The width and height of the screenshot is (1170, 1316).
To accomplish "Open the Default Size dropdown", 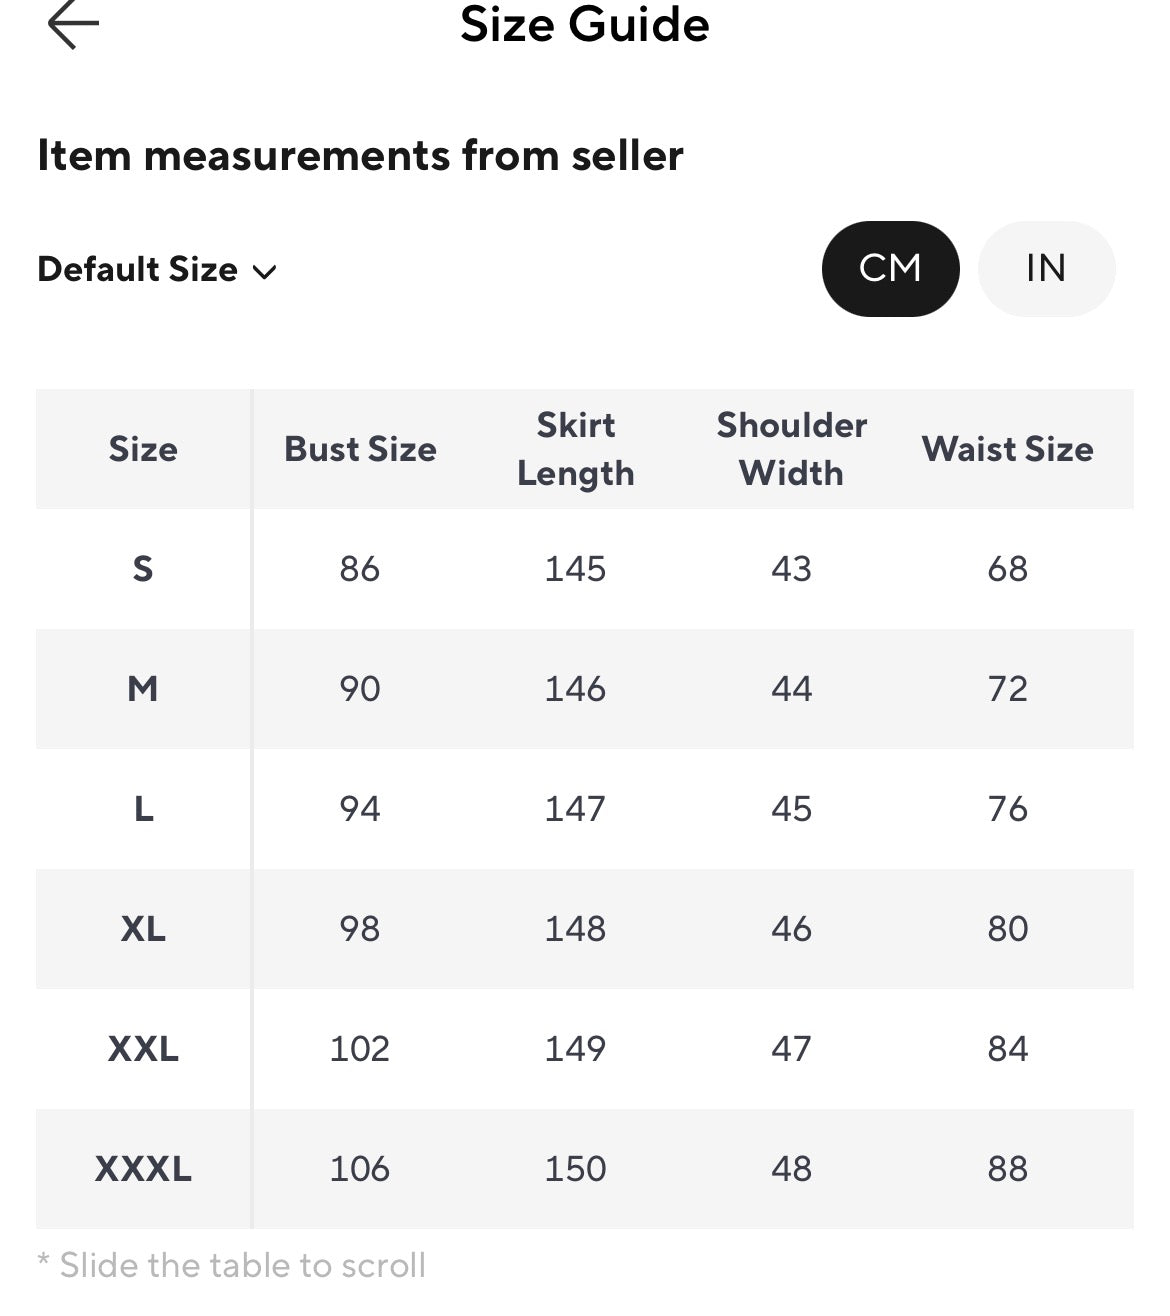I will [157, 270].
